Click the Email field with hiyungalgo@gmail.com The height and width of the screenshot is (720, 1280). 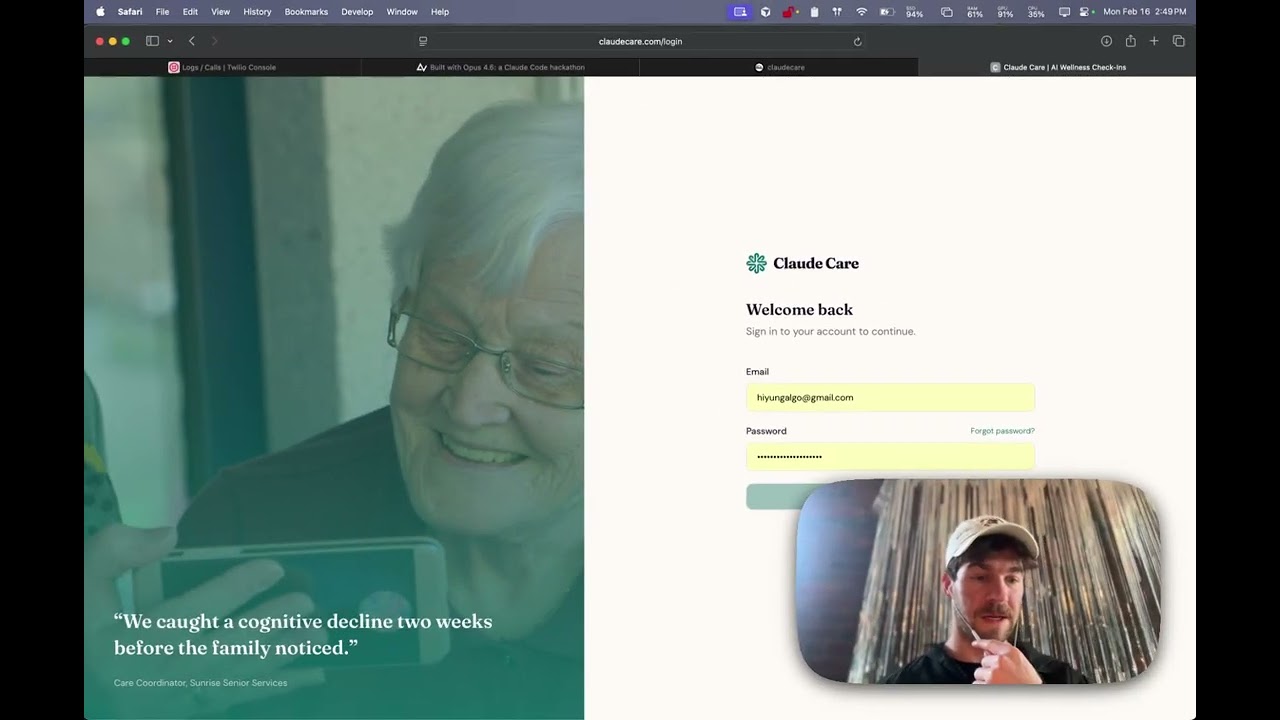(890, 397)
